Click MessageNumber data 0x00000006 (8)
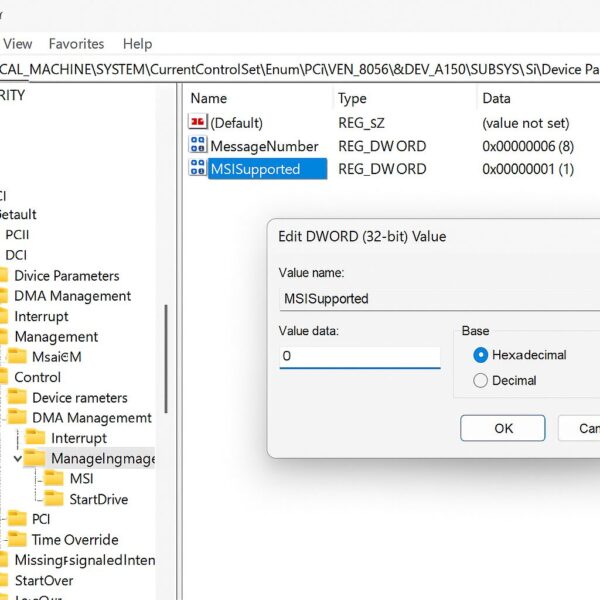 coord(528,146)
